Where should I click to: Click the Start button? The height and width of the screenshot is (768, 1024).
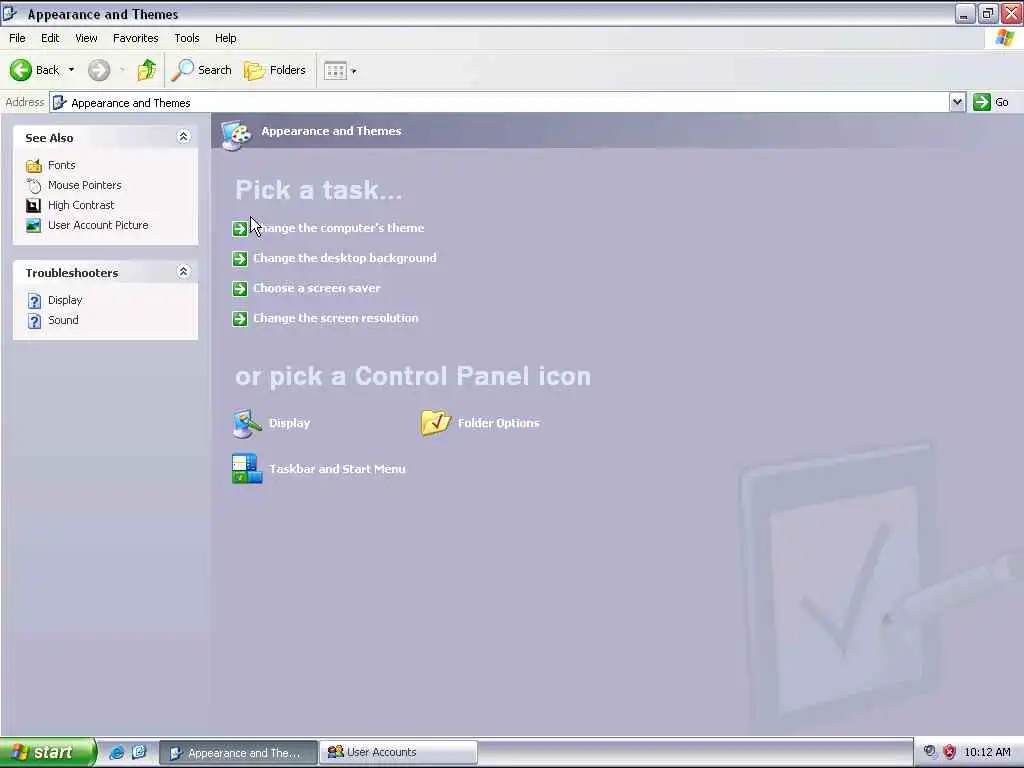tap(47, 752)
